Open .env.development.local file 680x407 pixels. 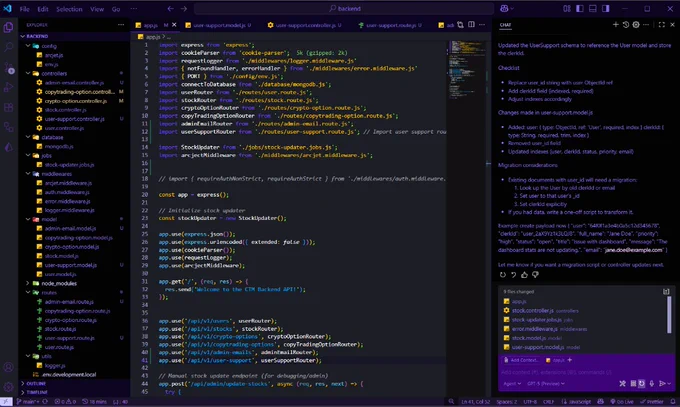coord(69,374)
